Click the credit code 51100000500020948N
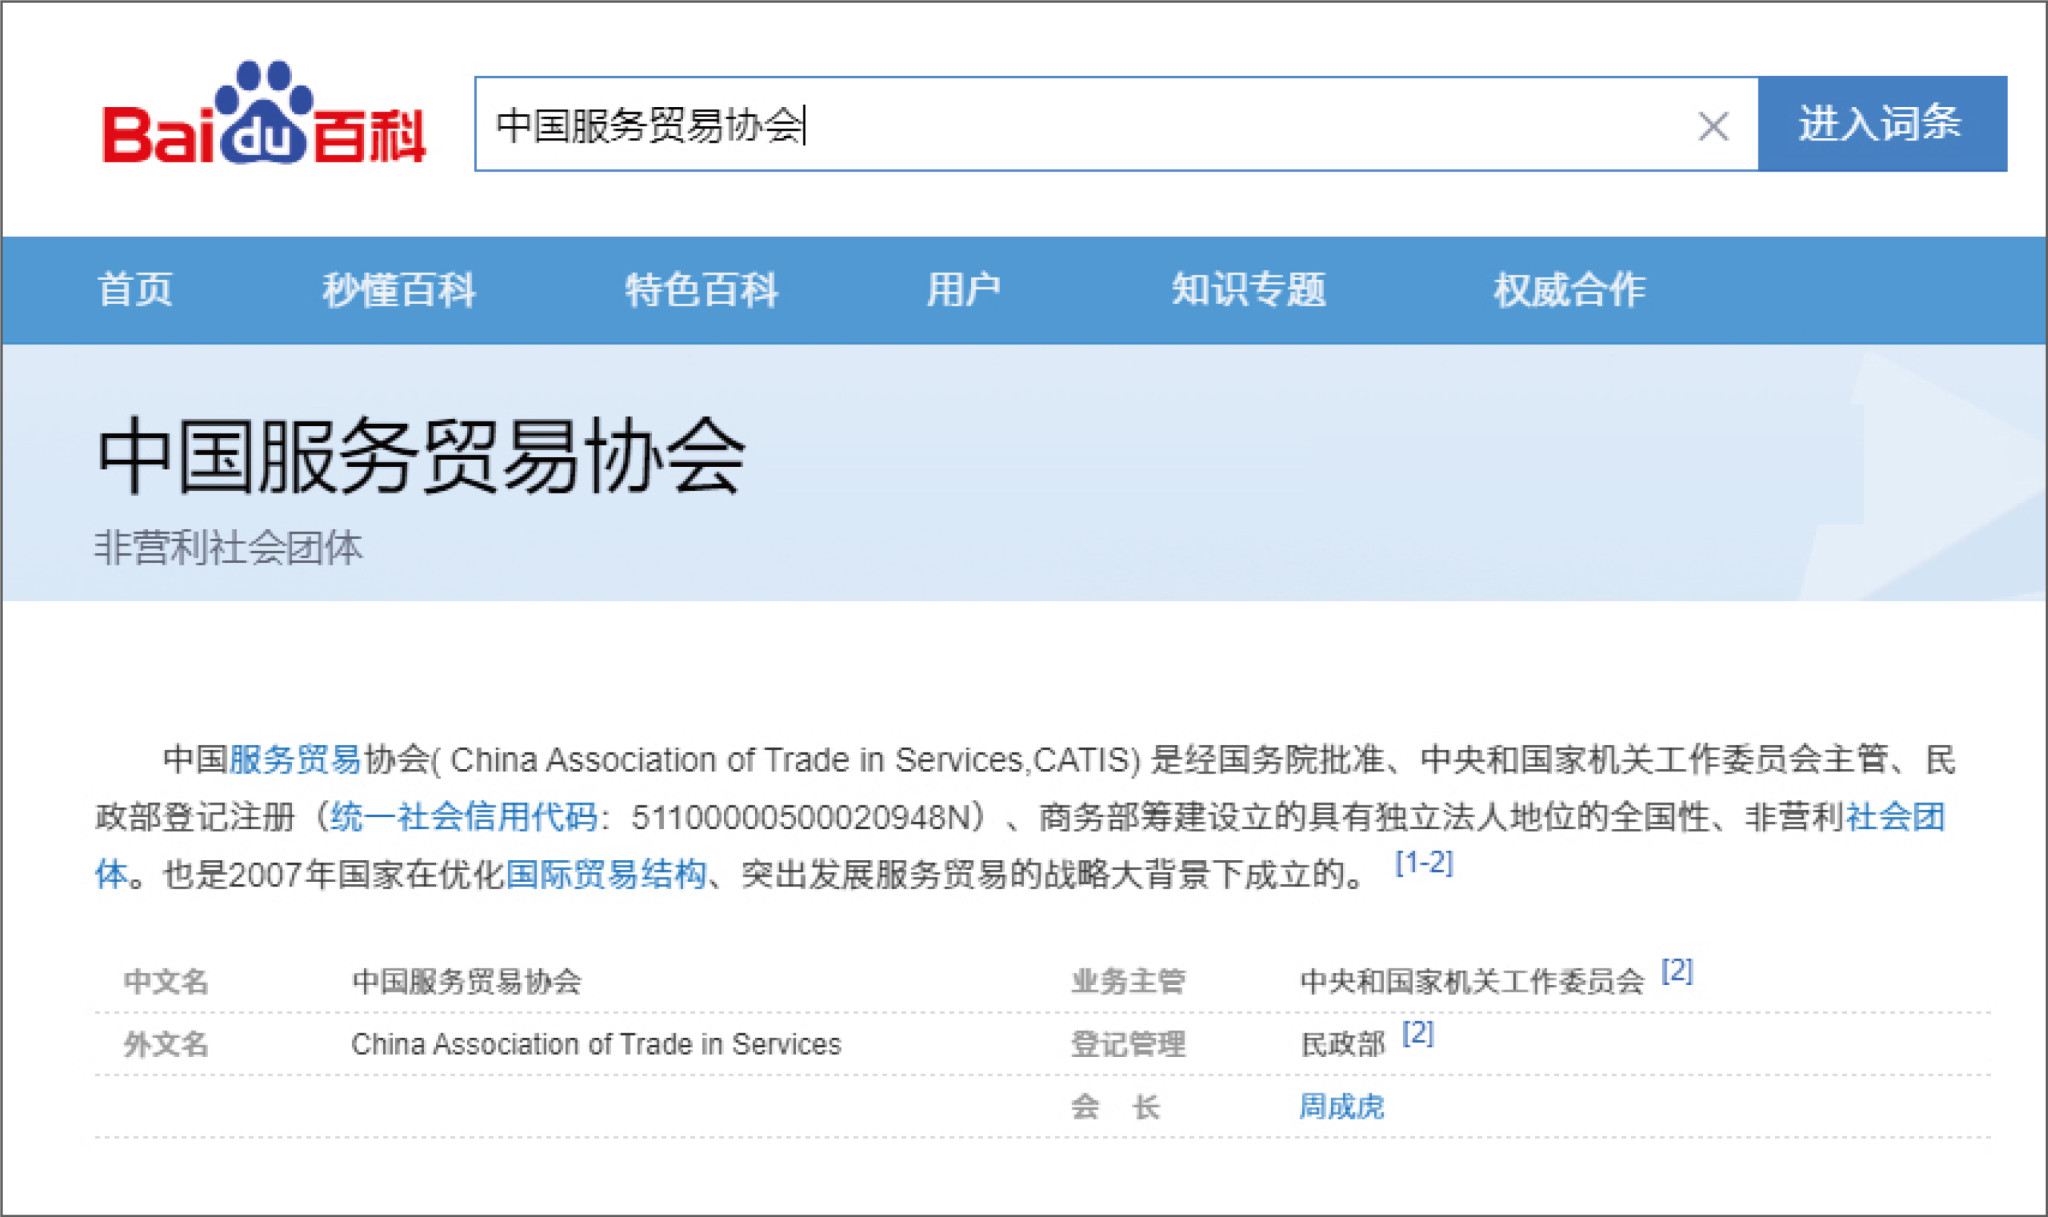Image resolution: width=2048 pixels, height=1217 pixels. (x=801, y=818)
